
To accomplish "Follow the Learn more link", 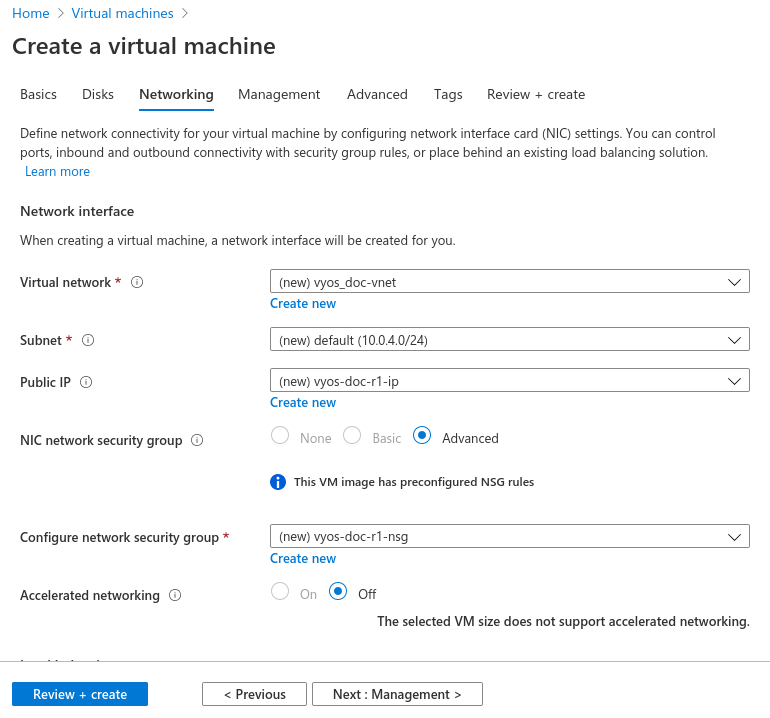I will click(57, 172).
